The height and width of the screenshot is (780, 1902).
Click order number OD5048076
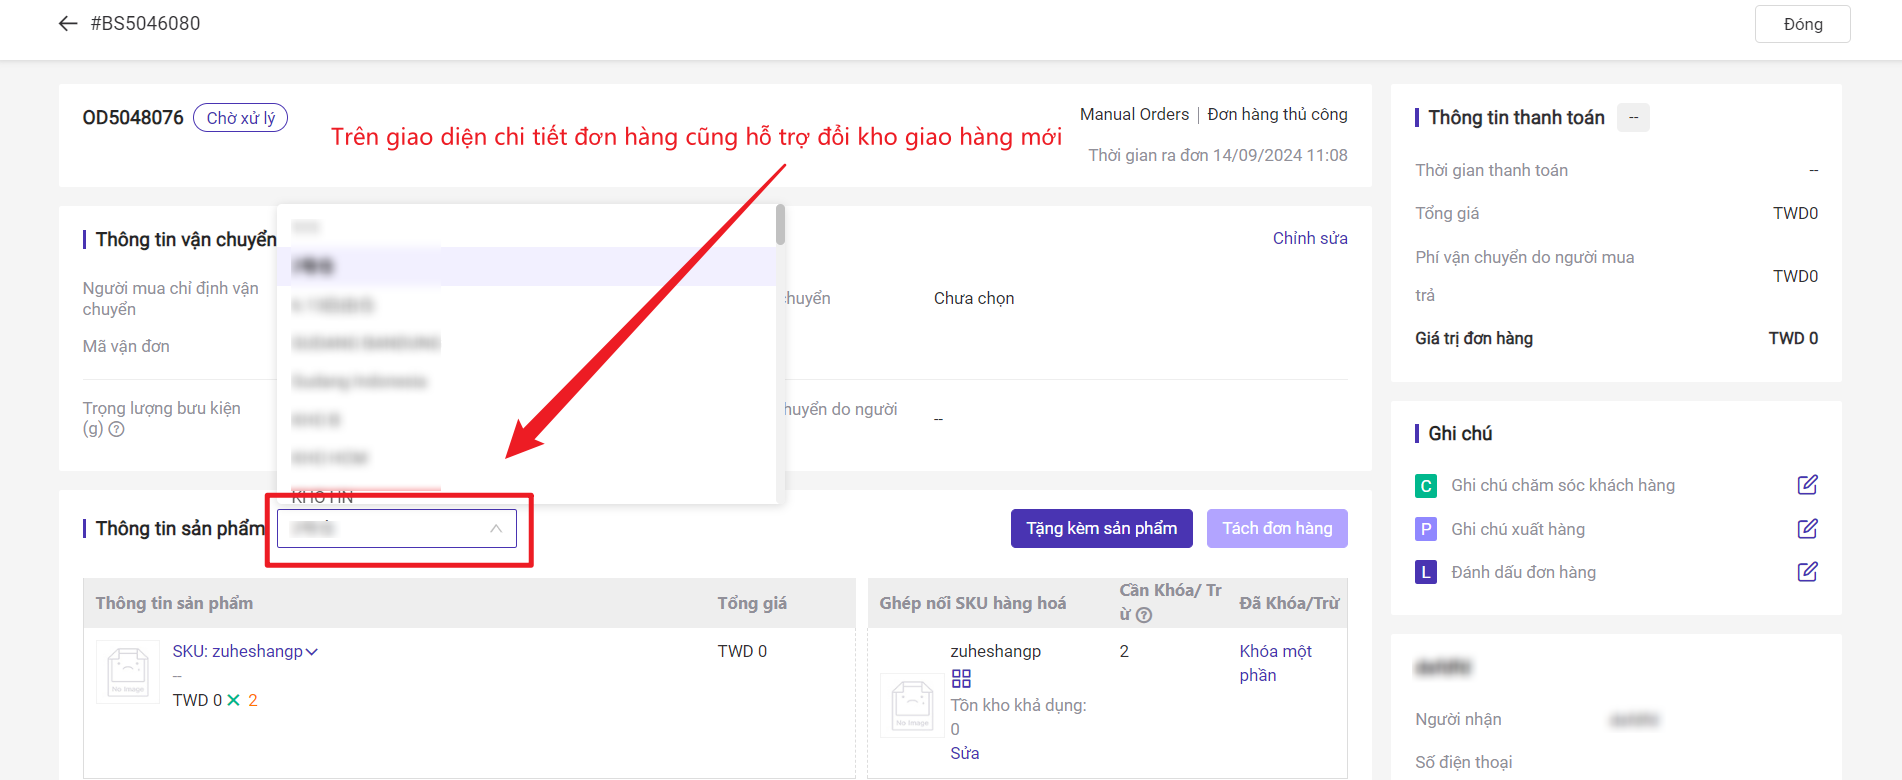point(133,118)
